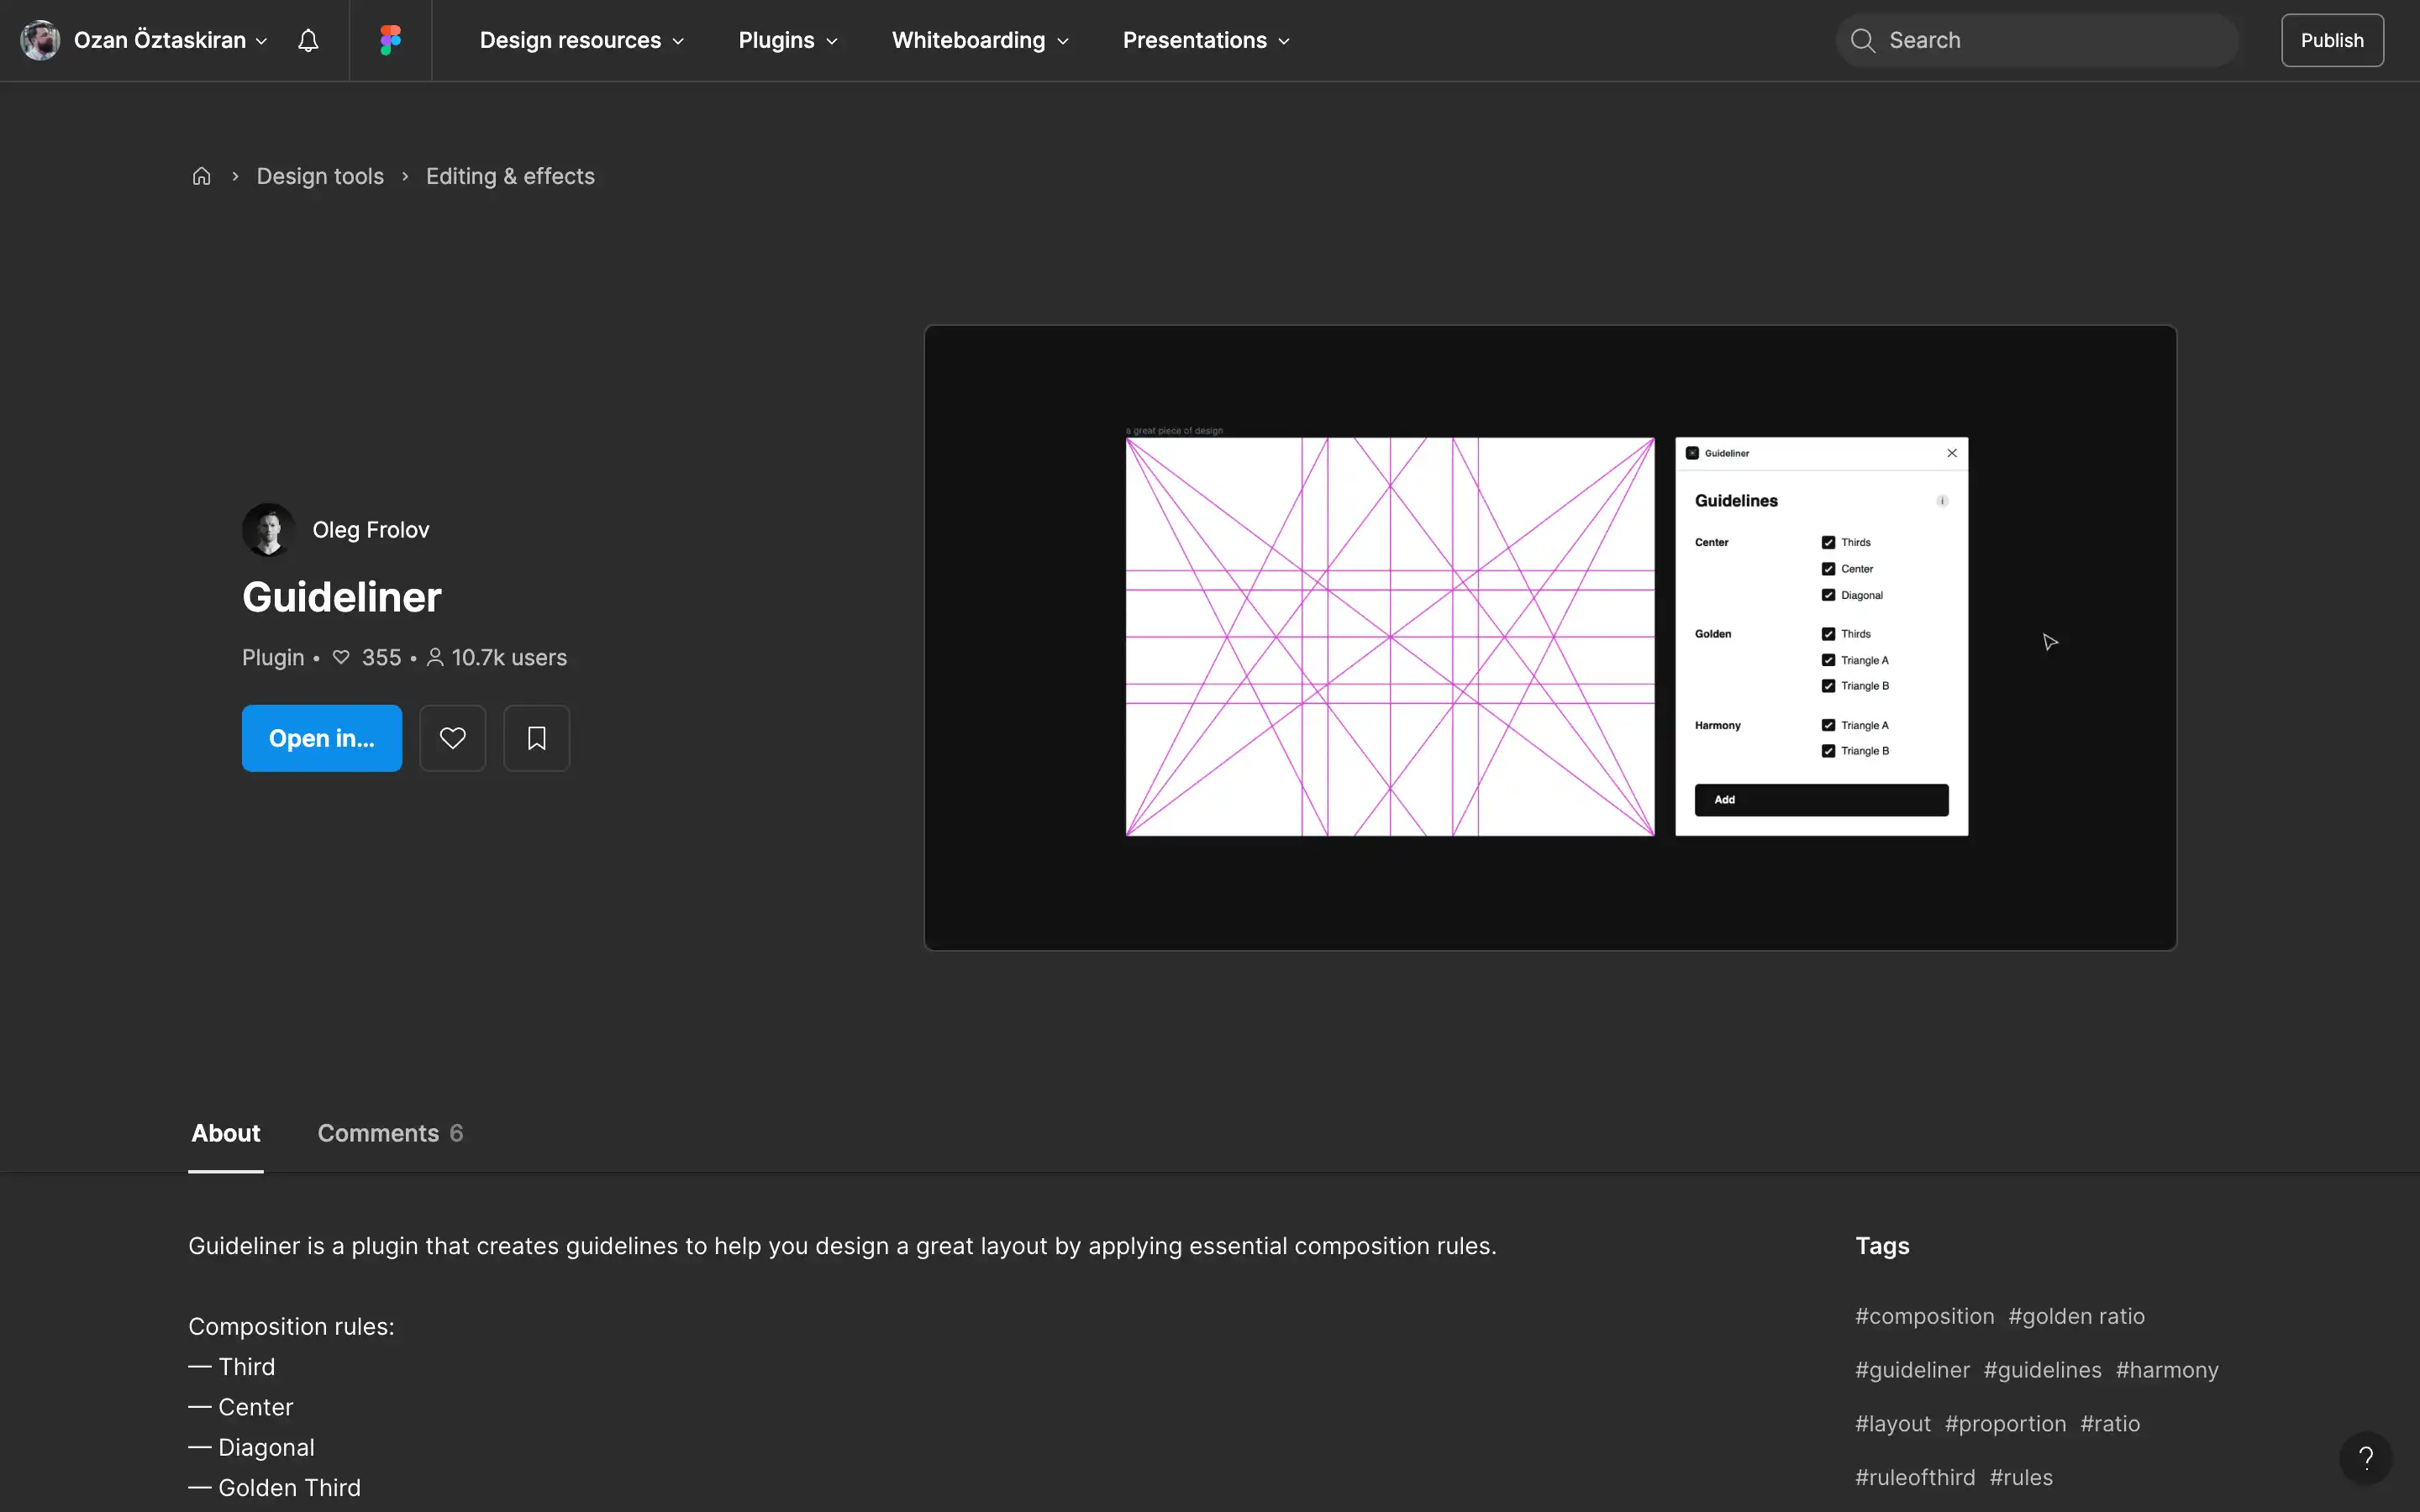Click the search magnifier icon

click(1862, 40)
